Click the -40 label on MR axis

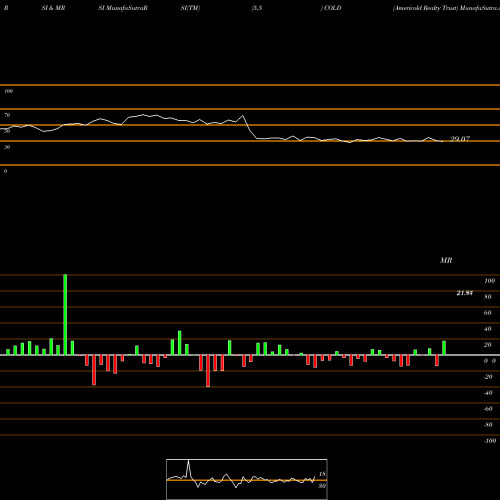pos(488,393)
